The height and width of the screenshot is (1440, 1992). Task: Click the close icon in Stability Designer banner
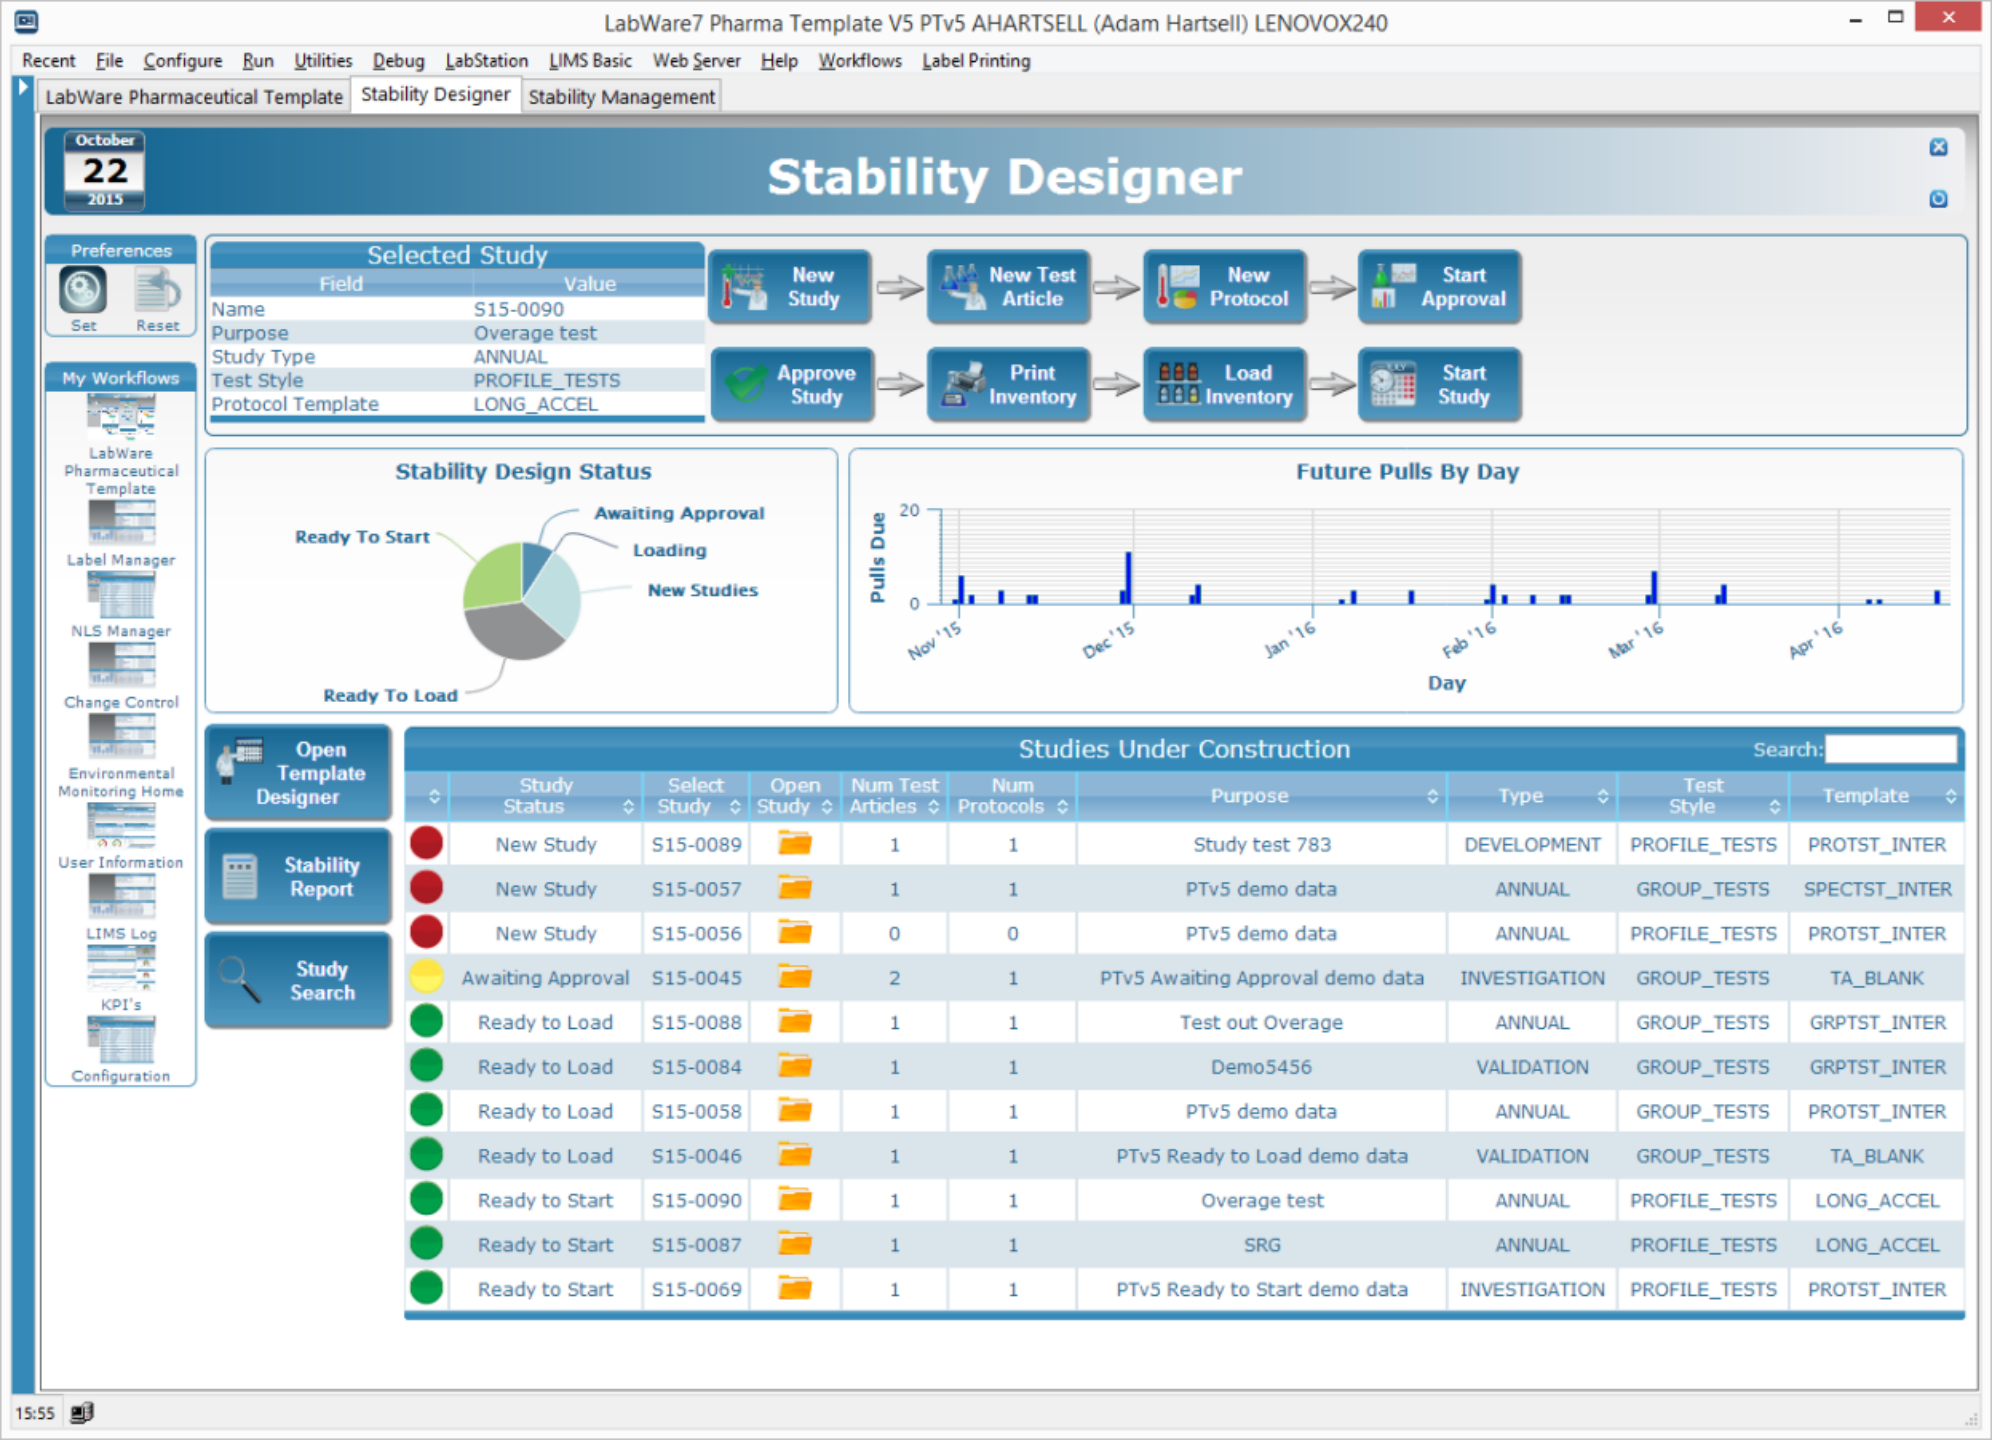pos(1938,148)
